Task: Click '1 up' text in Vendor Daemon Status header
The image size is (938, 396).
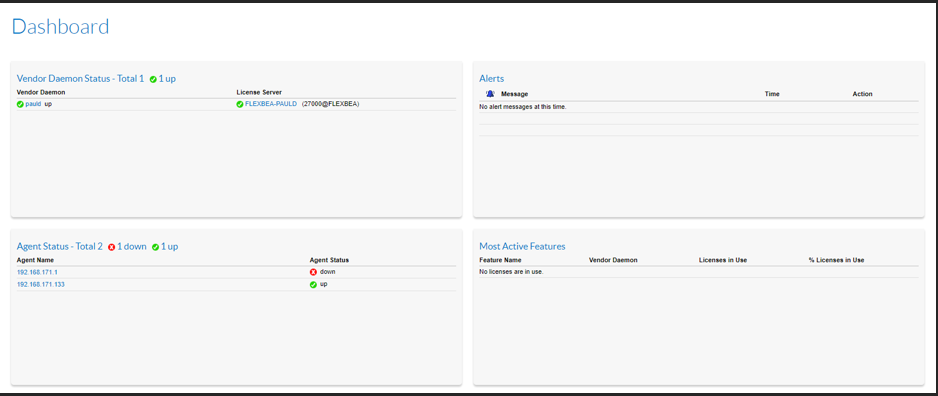Action: [167, 78]
